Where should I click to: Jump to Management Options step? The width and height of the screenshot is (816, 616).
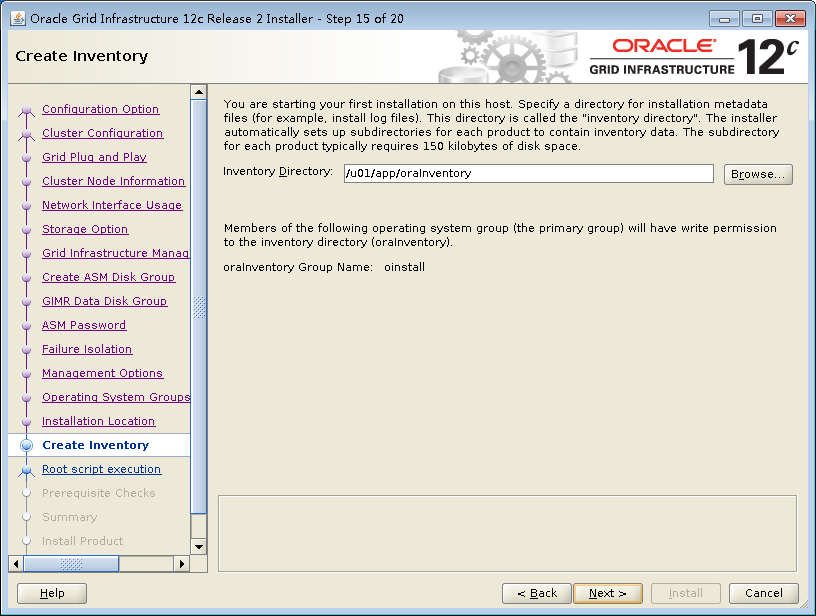point(103,373)
